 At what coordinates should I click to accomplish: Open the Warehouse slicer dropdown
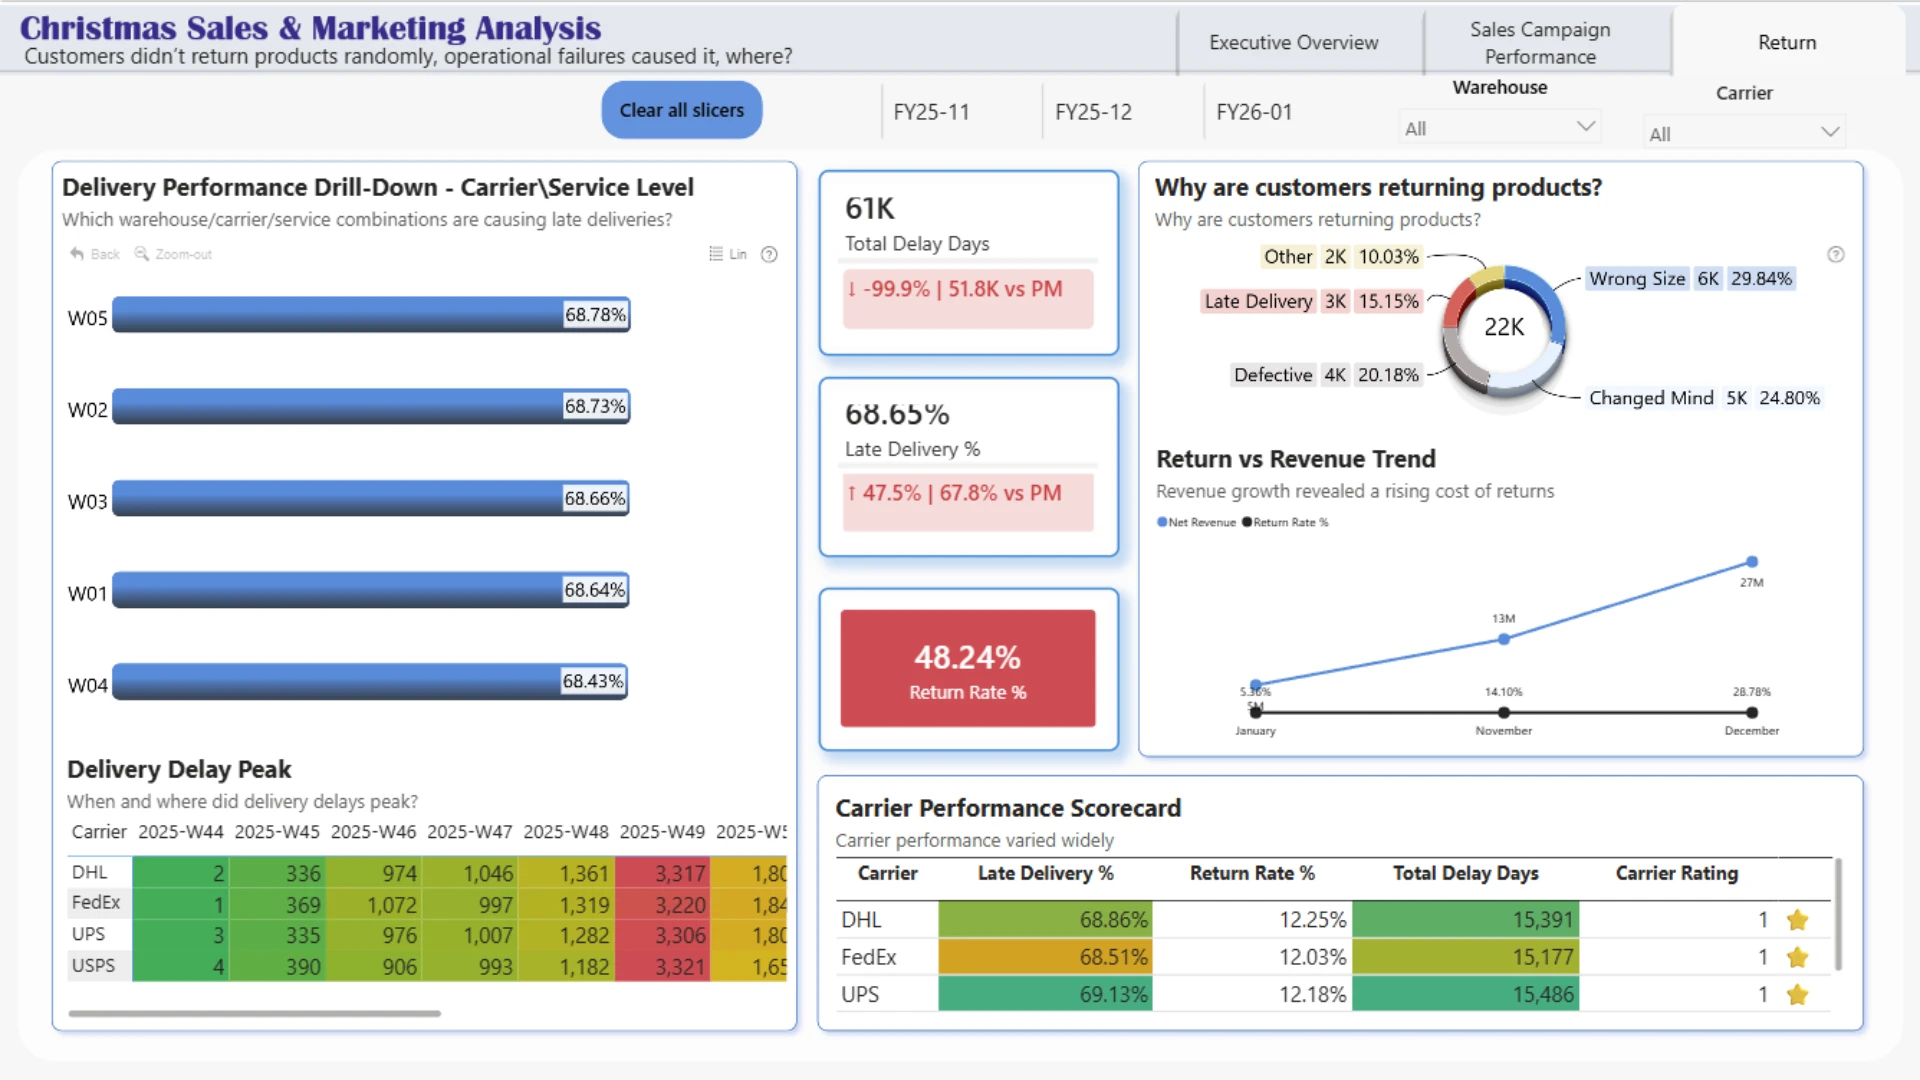point(1498,128)
